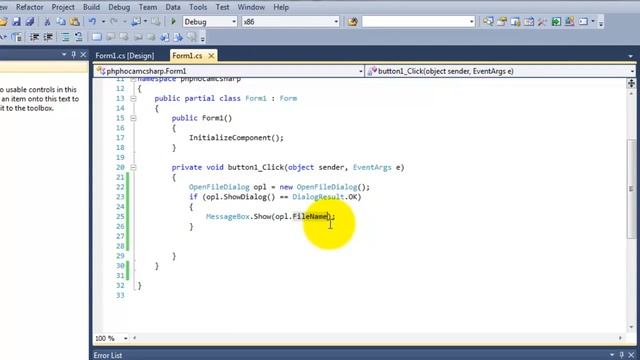The height and width of the screenshot is (360, 640).
Task: Click the Navigate Forward icon
Action: 156,22
